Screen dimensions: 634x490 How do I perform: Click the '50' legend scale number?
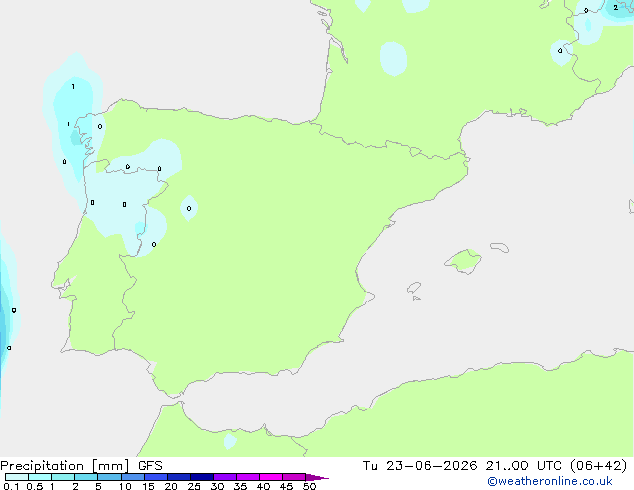[309, 486]
